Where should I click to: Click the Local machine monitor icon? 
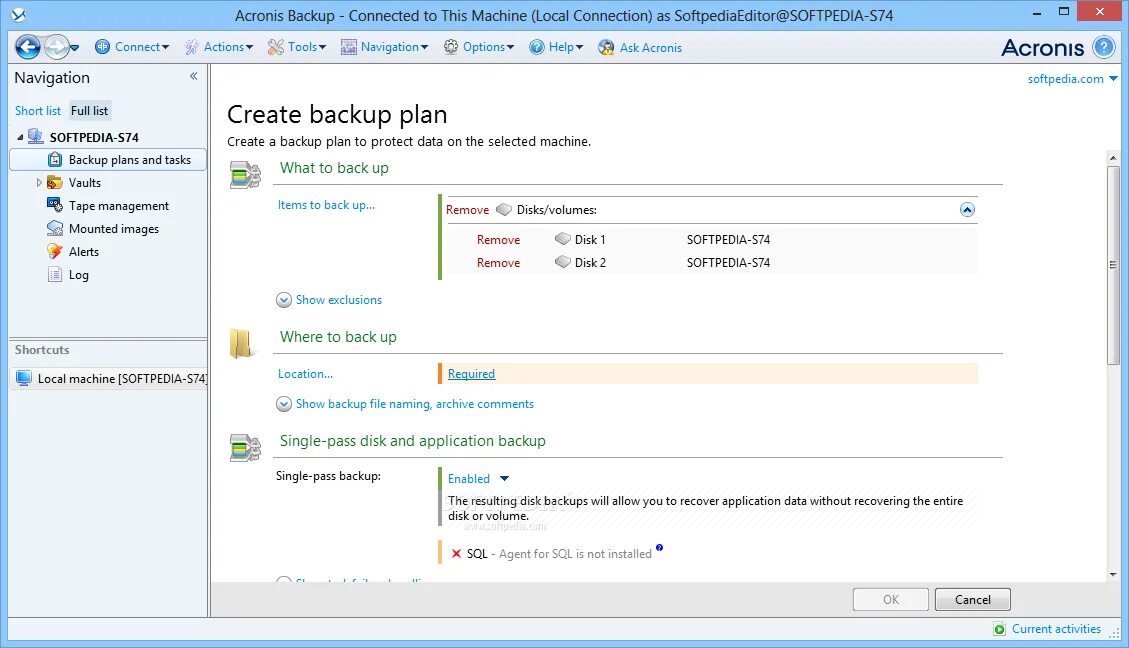(x=24, y=378)
